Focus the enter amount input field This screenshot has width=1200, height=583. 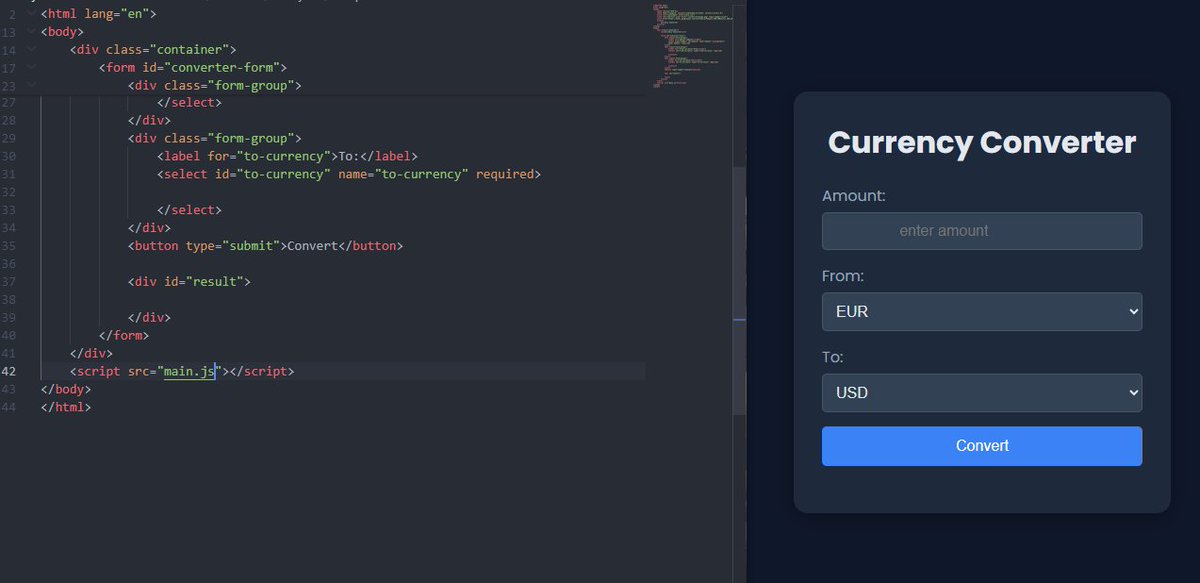pyautogui.click(x=982, y=231)
